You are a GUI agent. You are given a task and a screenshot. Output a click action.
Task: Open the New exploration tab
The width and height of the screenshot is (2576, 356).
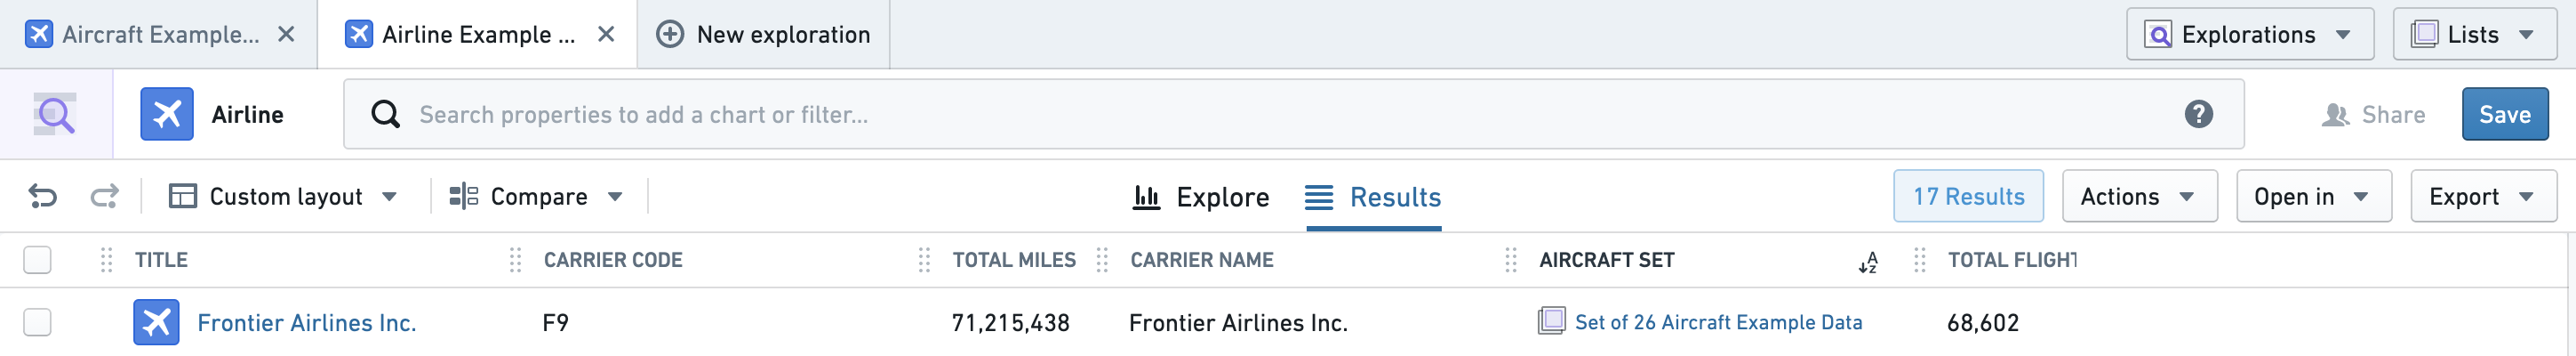click(x=763, y=34)
